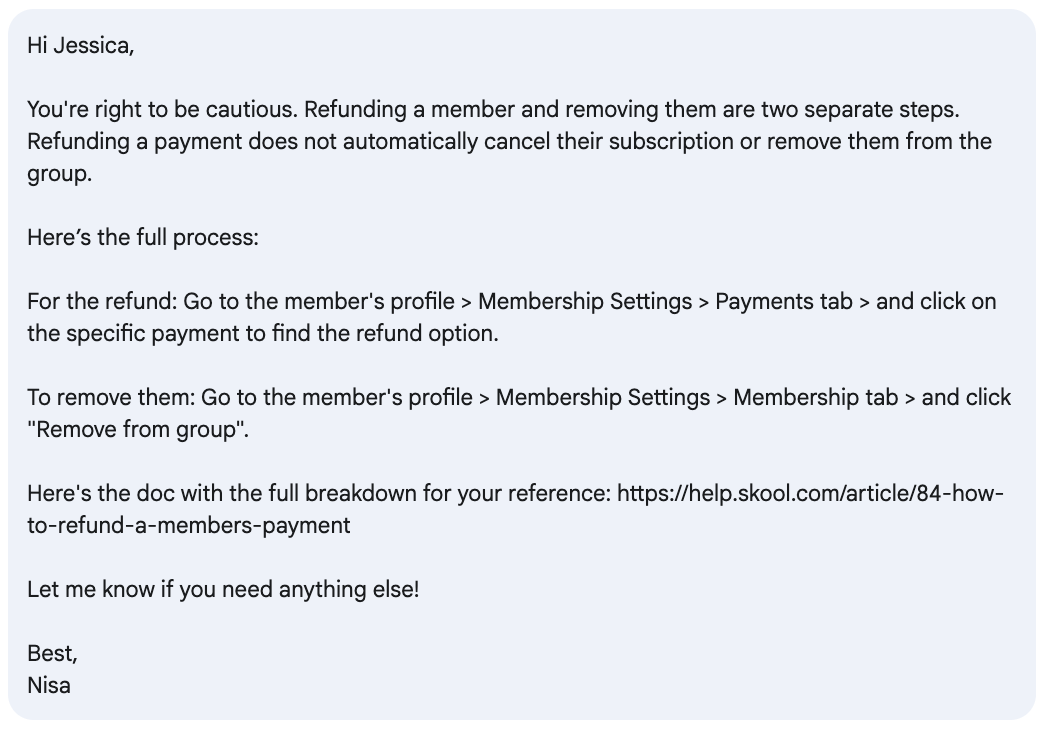Click the word 'group.' ending the first paragraph

click(59, 174)
